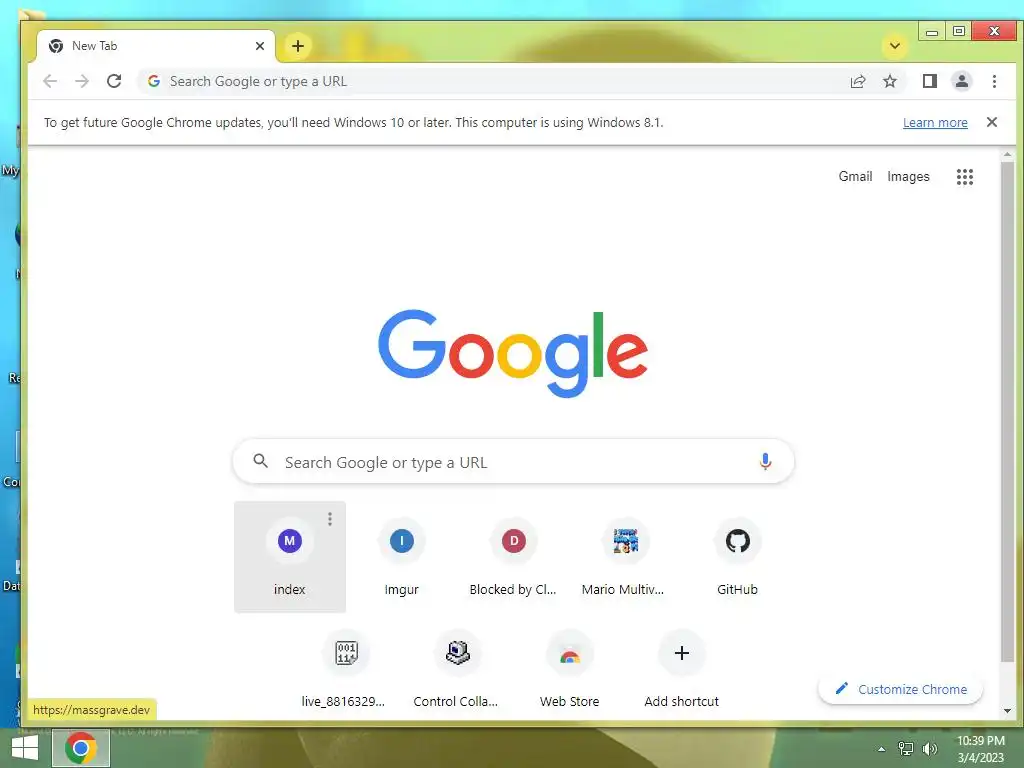The height and width of the screenshot is (768, 1024).
Task: Click the Customize Chrome button
Action: click(900, 689)
